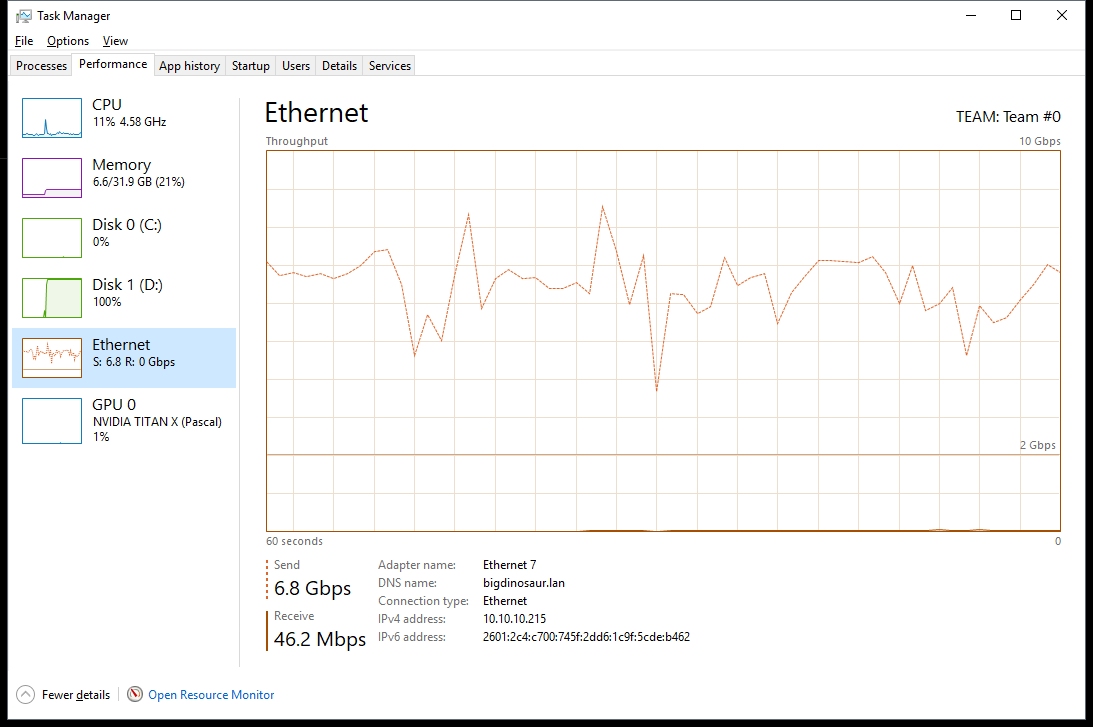The width and height of the screenshot is (1093, 727).
Task: Open the File menu
Action: (24, 41)
